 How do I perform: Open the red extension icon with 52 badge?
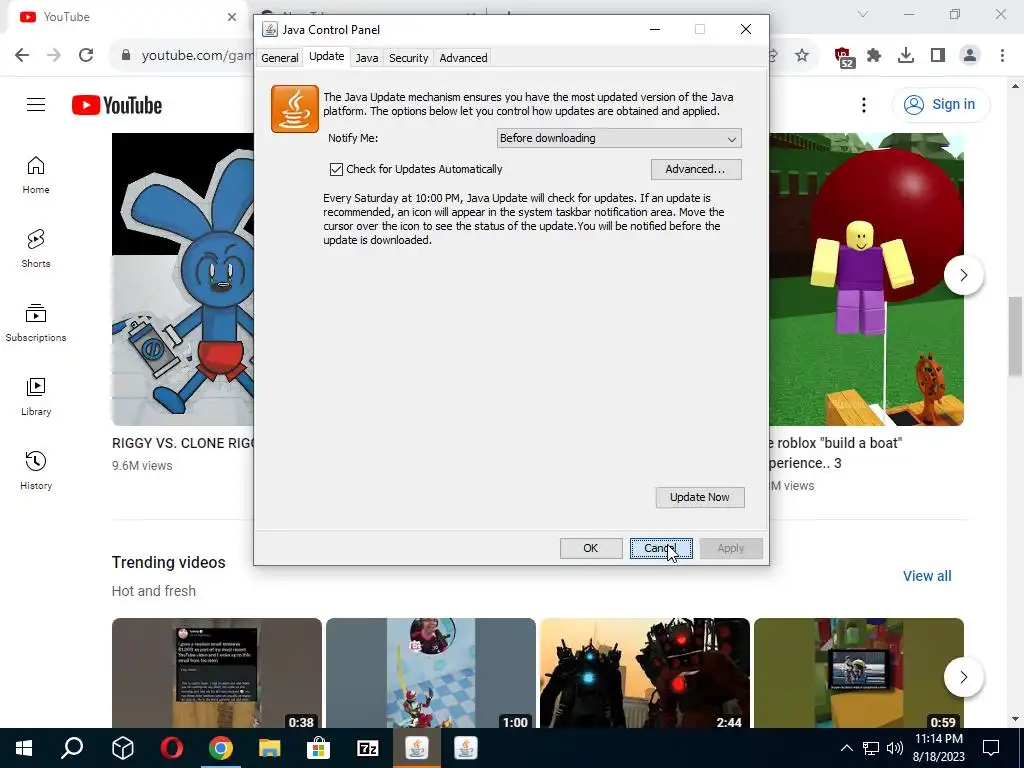click(x=844, y=57)
